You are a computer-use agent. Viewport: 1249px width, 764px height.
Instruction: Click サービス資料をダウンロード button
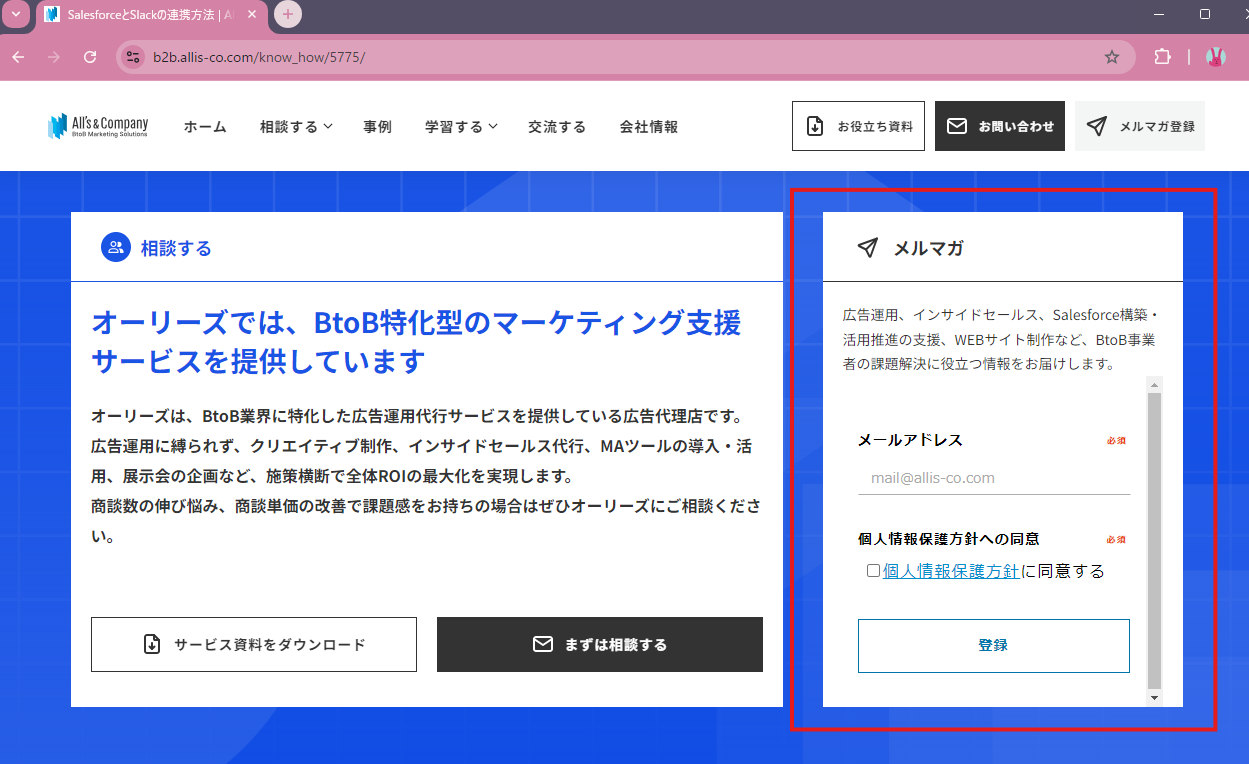[253, 644]
